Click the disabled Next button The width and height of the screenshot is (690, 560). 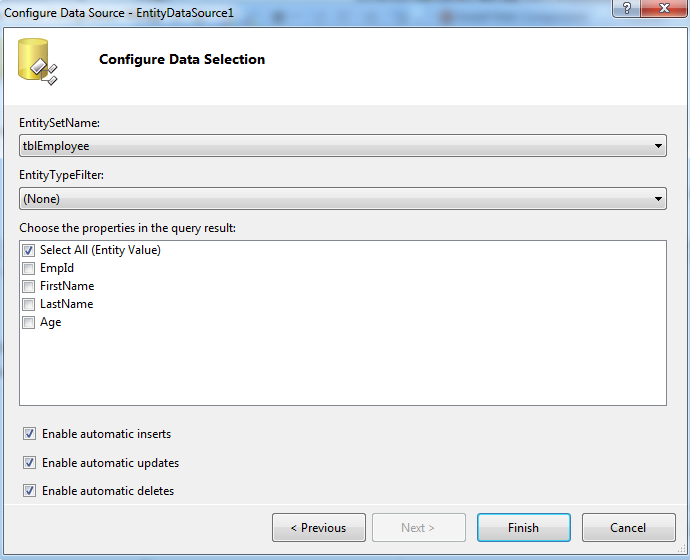(x=418, y=527)
